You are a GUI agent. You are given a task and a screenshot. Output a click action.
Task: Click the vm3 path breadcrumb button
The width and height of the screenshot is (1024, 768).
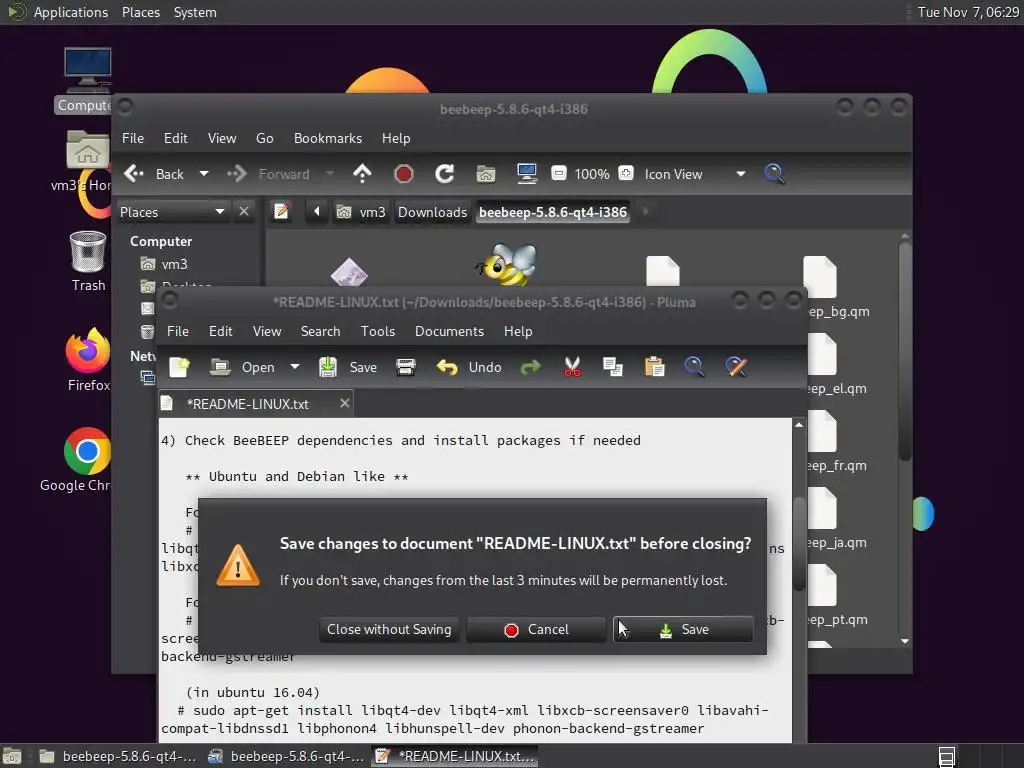[x=361, y=212]
